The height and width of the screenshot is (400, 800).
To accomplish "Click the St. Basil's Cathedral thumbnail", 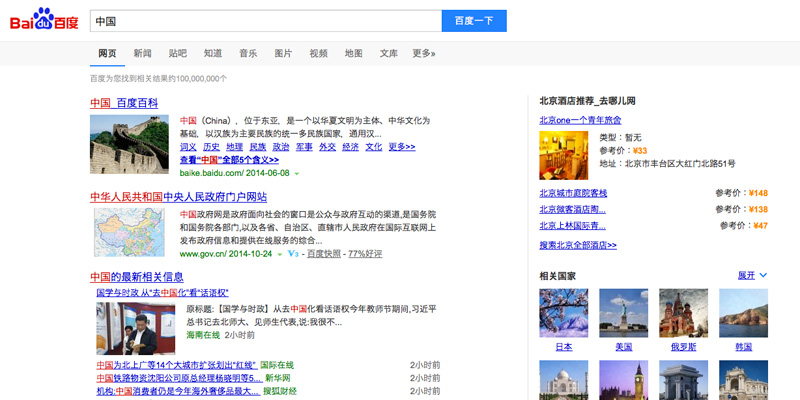I will click(x=684, y=313).
